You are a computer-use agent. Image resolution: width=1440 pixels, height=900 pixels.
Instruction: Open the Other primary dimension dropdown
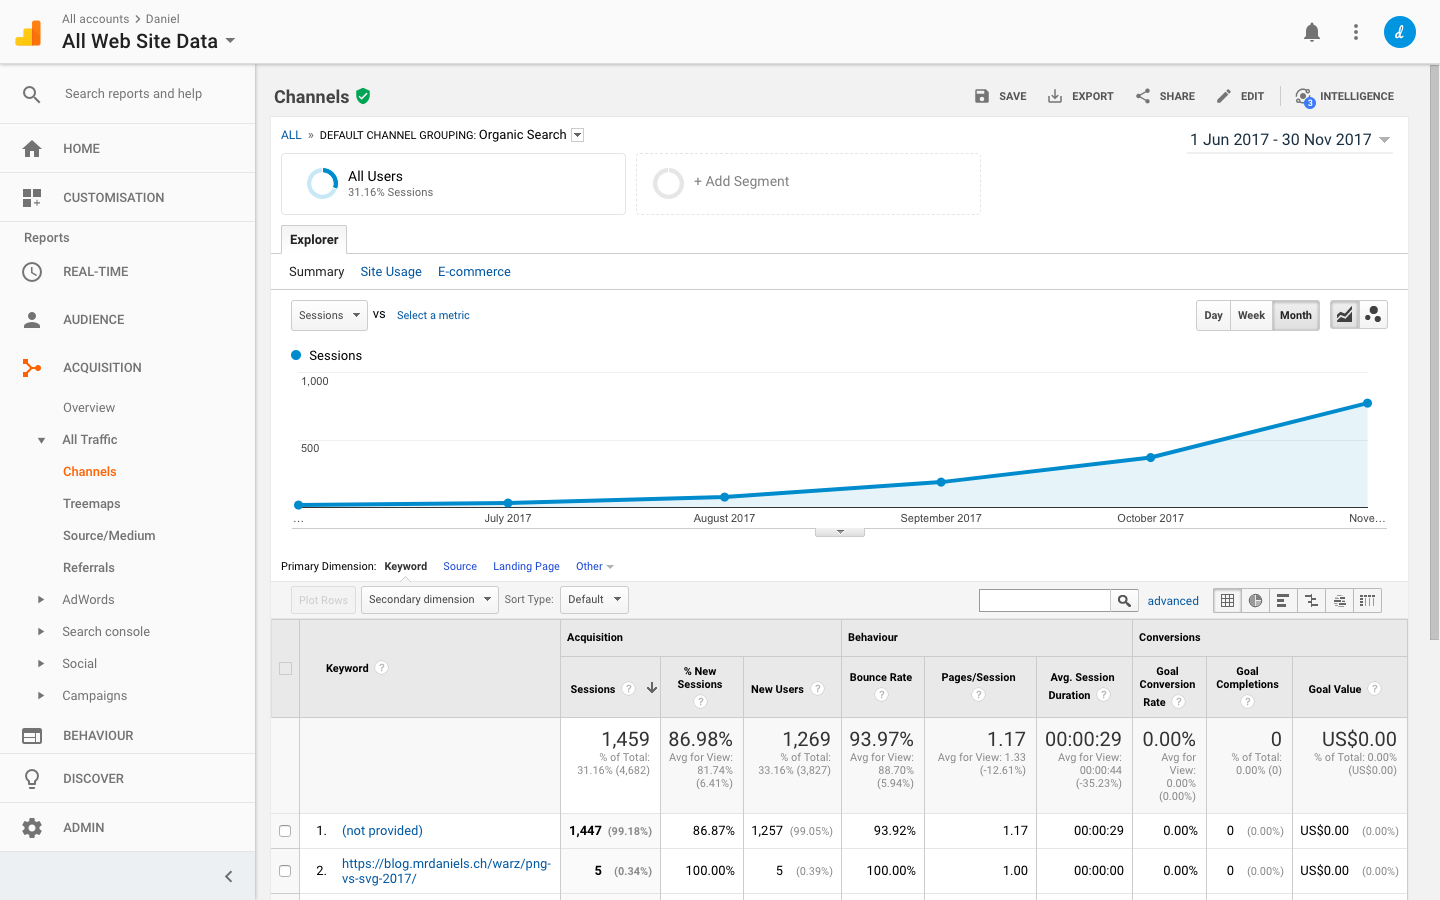tap(594, 566)
